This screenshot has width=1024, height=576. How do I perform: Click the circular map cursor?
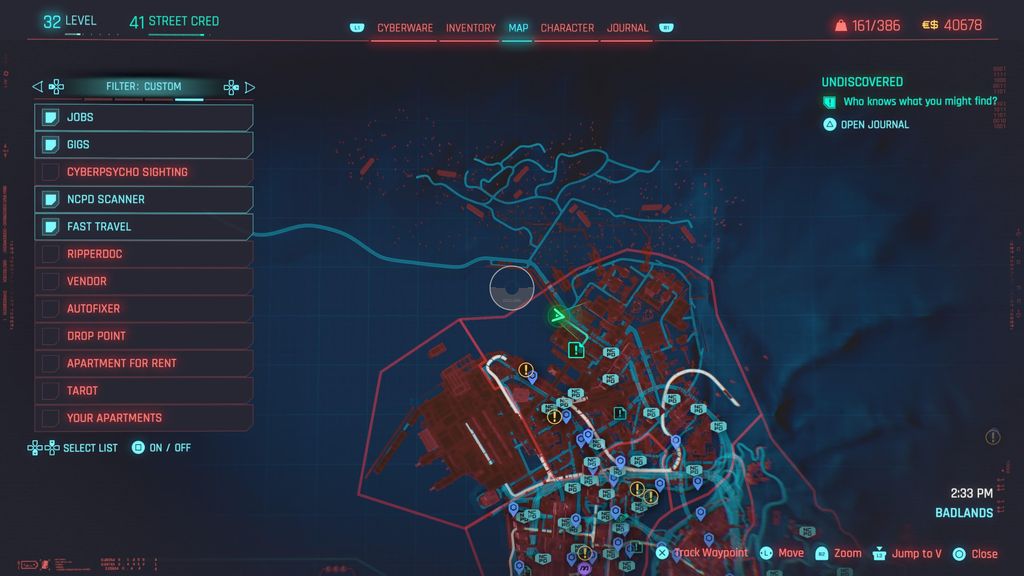point(512,287)
